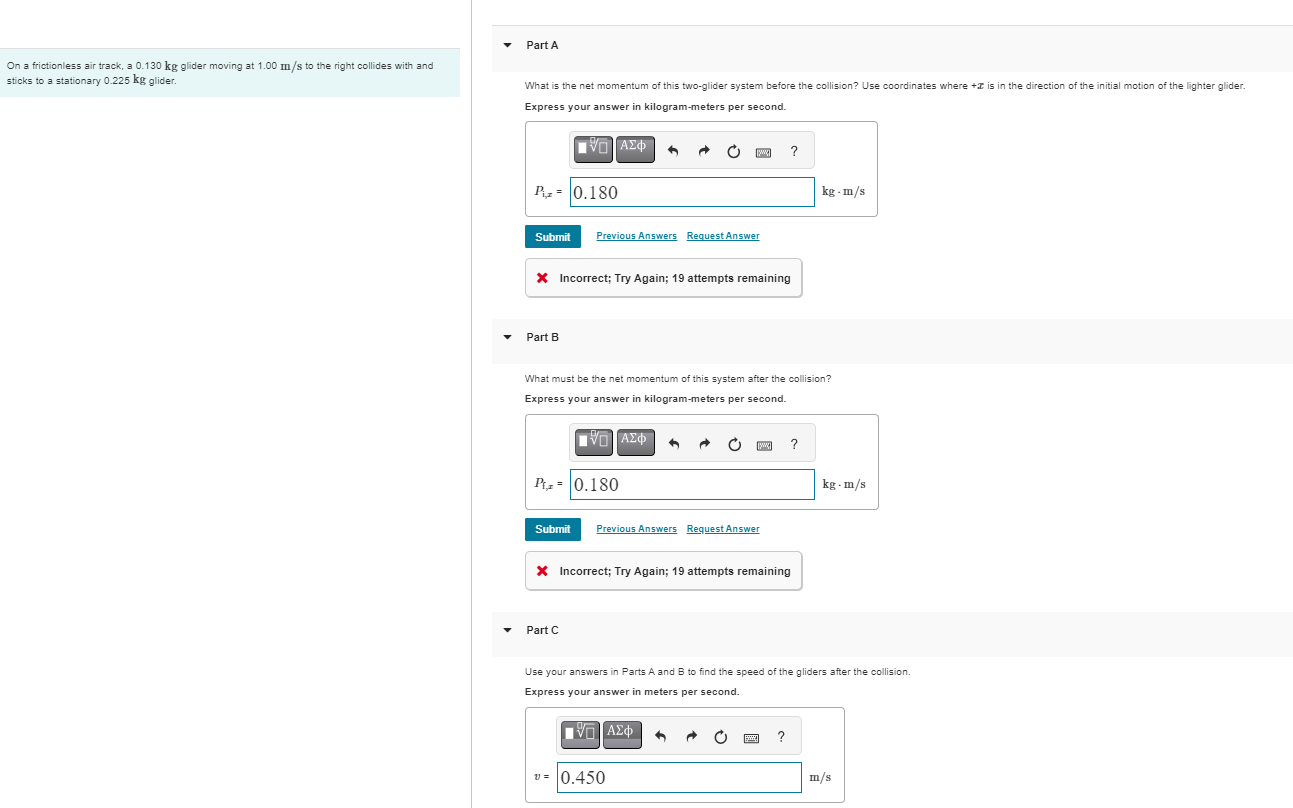Viewport: 1293px width, 808px height.
Task: Click the Part B question about net momentum
Action: [x=677, y=379]
